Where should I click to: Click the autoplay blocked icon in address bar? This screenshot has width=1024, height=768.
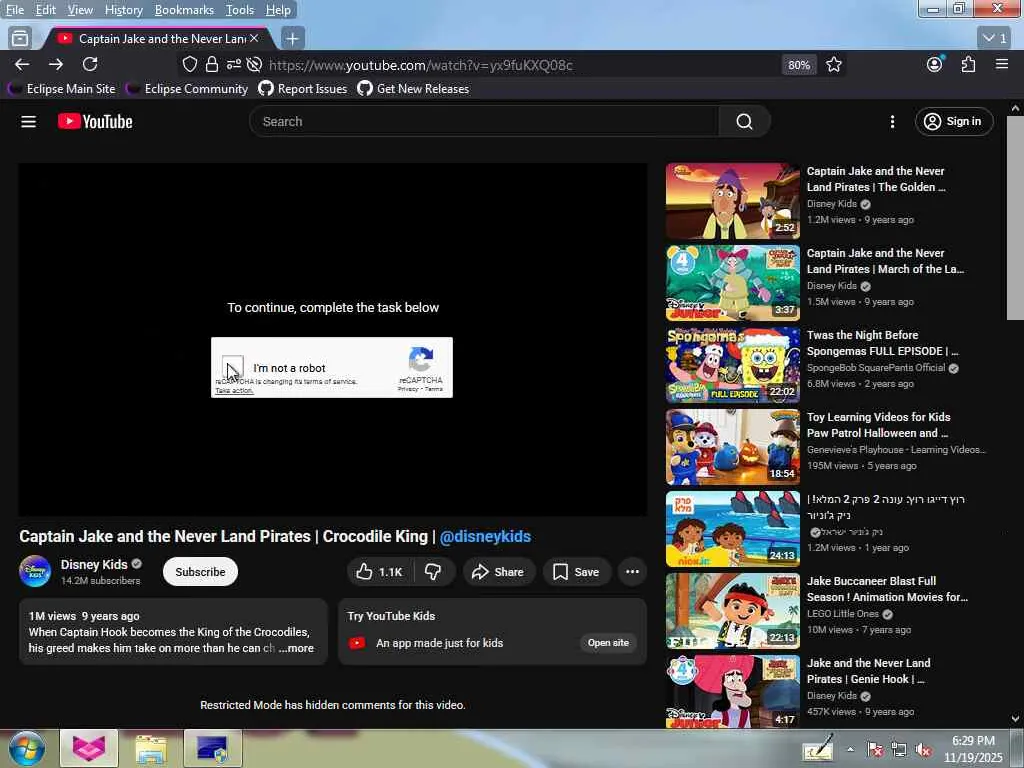point(255,64)
